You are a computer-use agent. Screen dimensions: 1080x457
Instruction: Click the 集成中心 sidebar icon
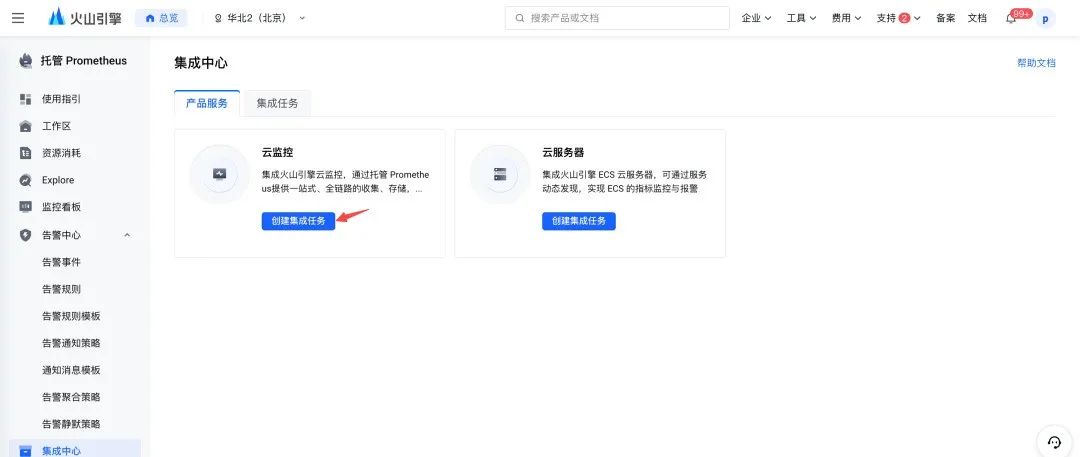[x=25, y=451]
